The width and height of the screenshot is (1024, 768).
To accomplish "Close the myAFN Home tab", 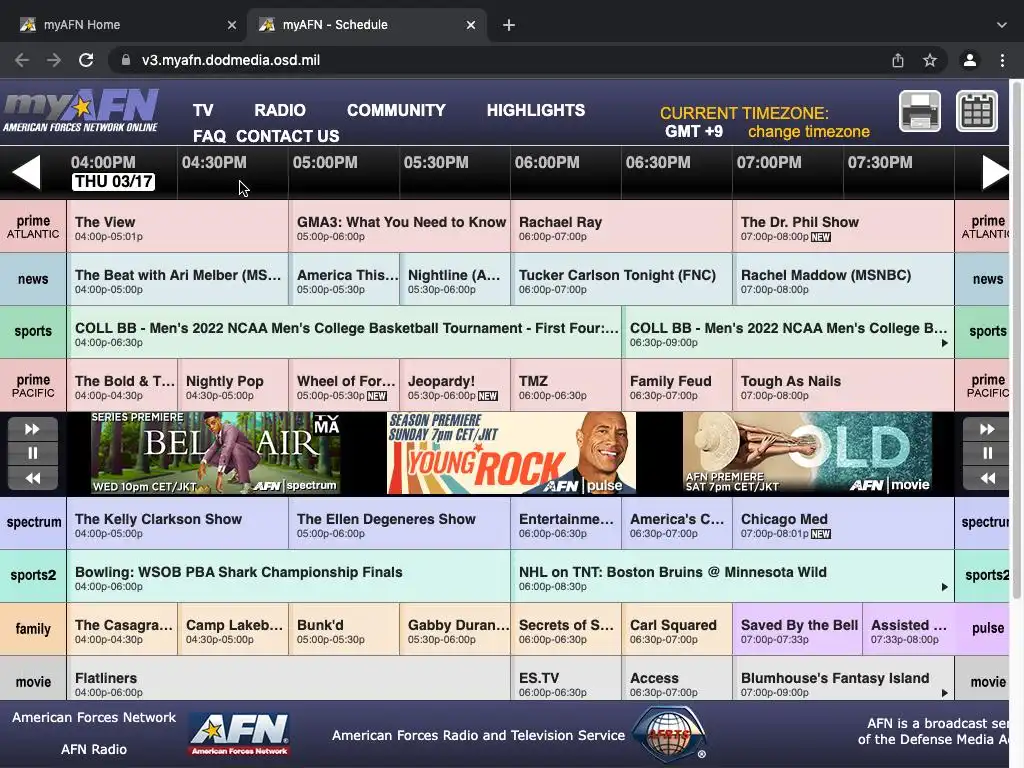I will pos(232,25).
